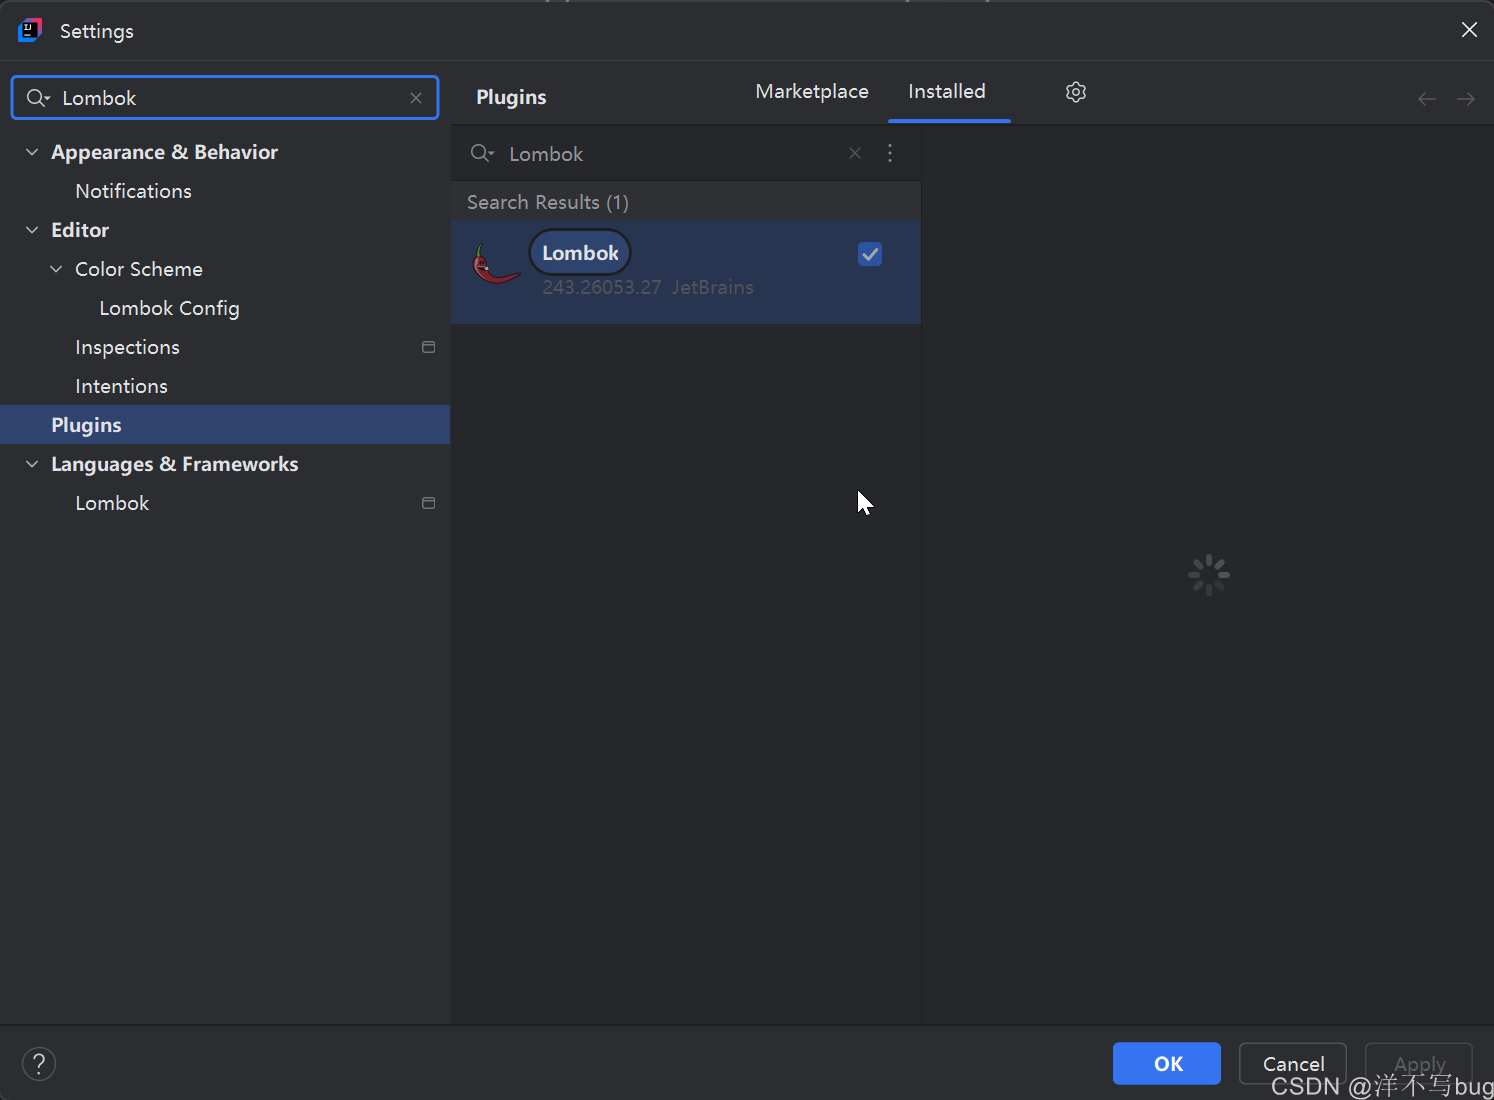Select Editor in the settings tree
This screenshot has height=1100, width=1494.
[80, 230]
